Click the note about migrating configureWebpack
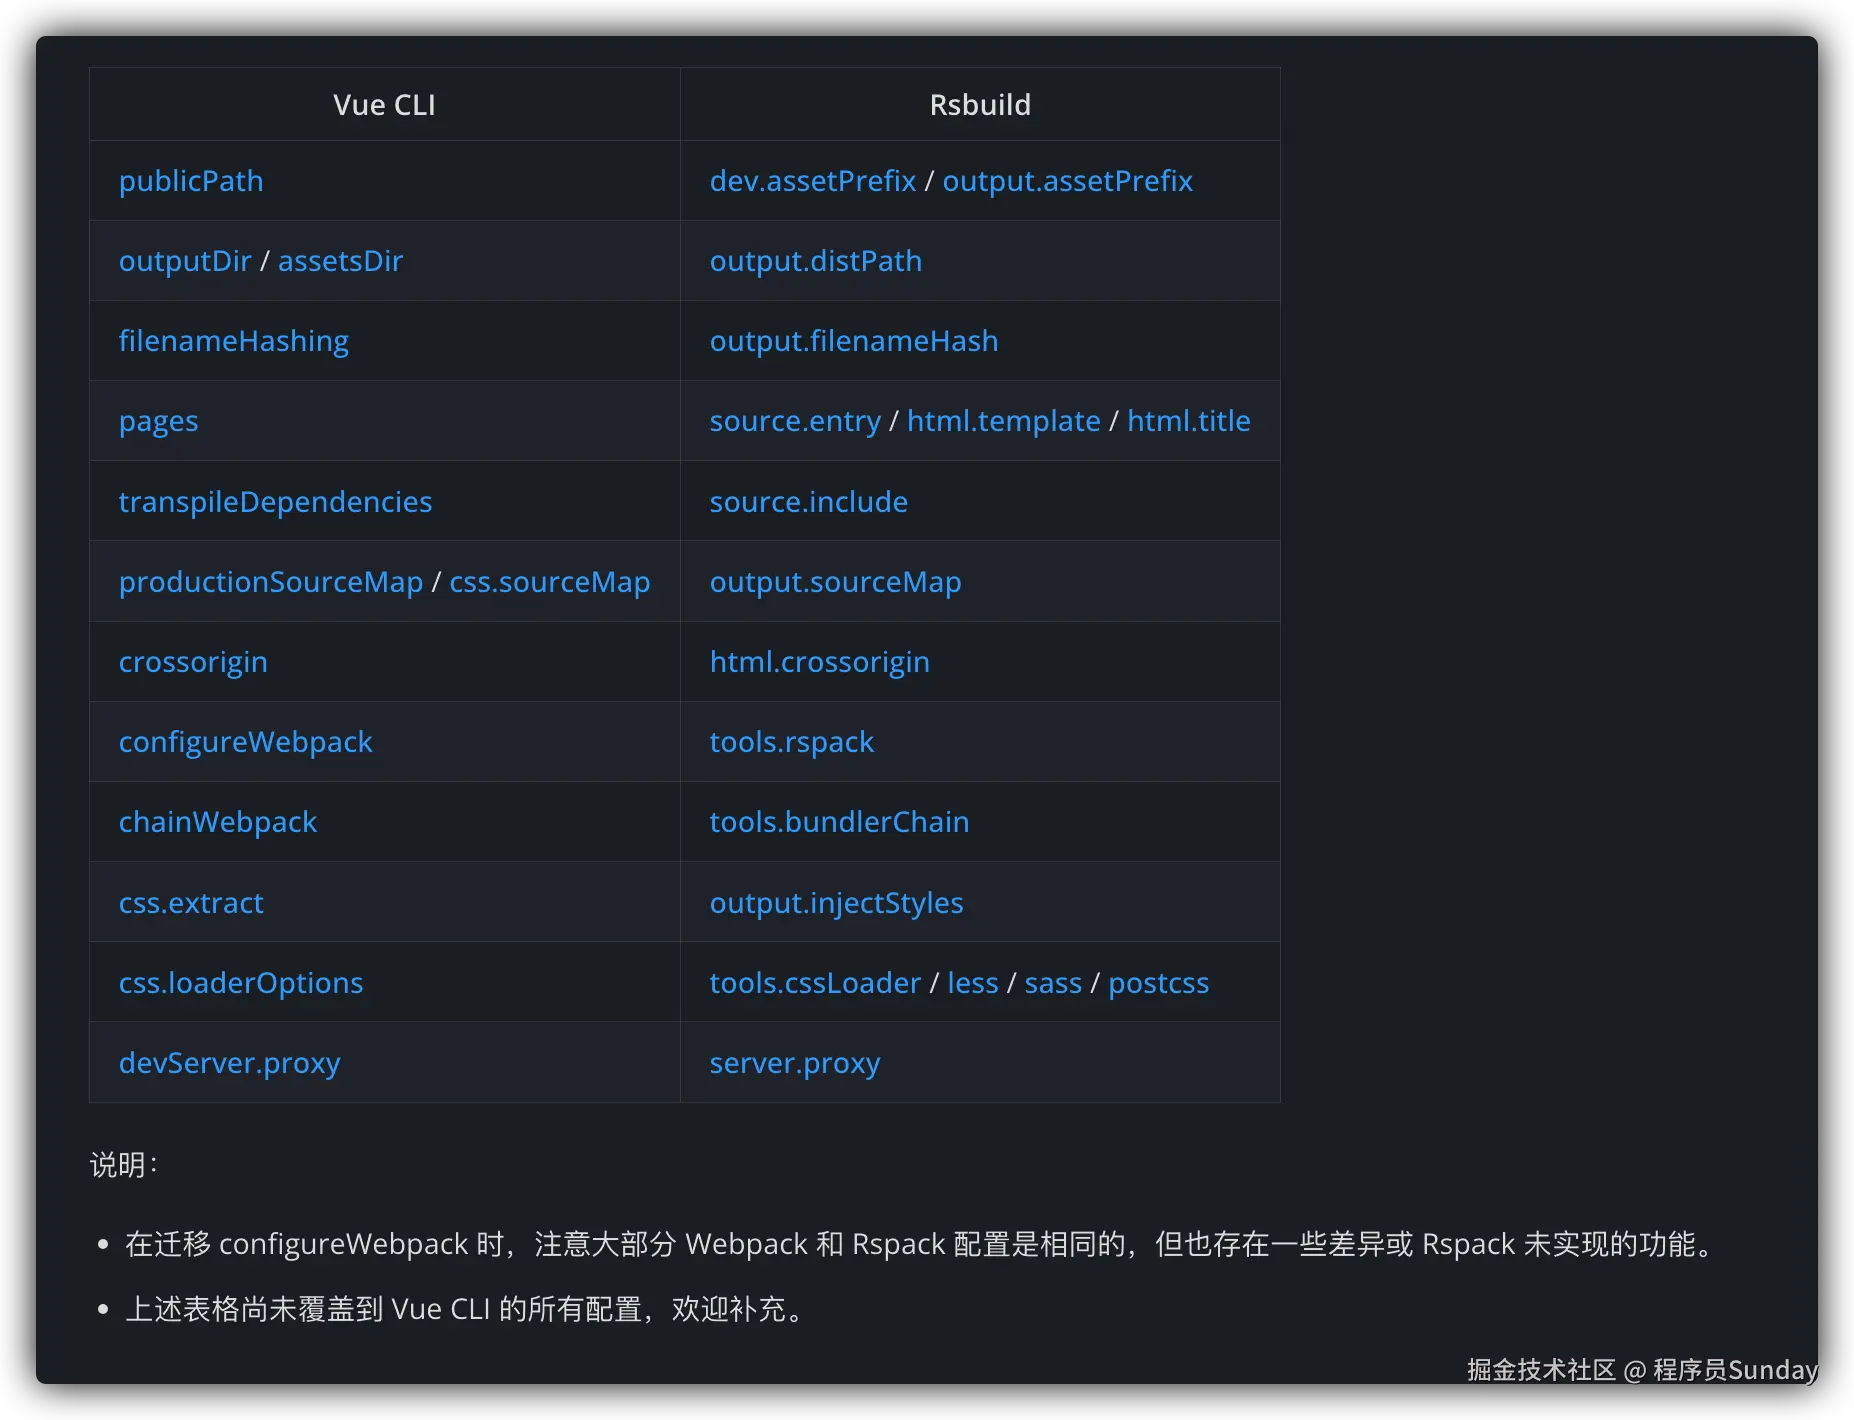 [922, 1244]
